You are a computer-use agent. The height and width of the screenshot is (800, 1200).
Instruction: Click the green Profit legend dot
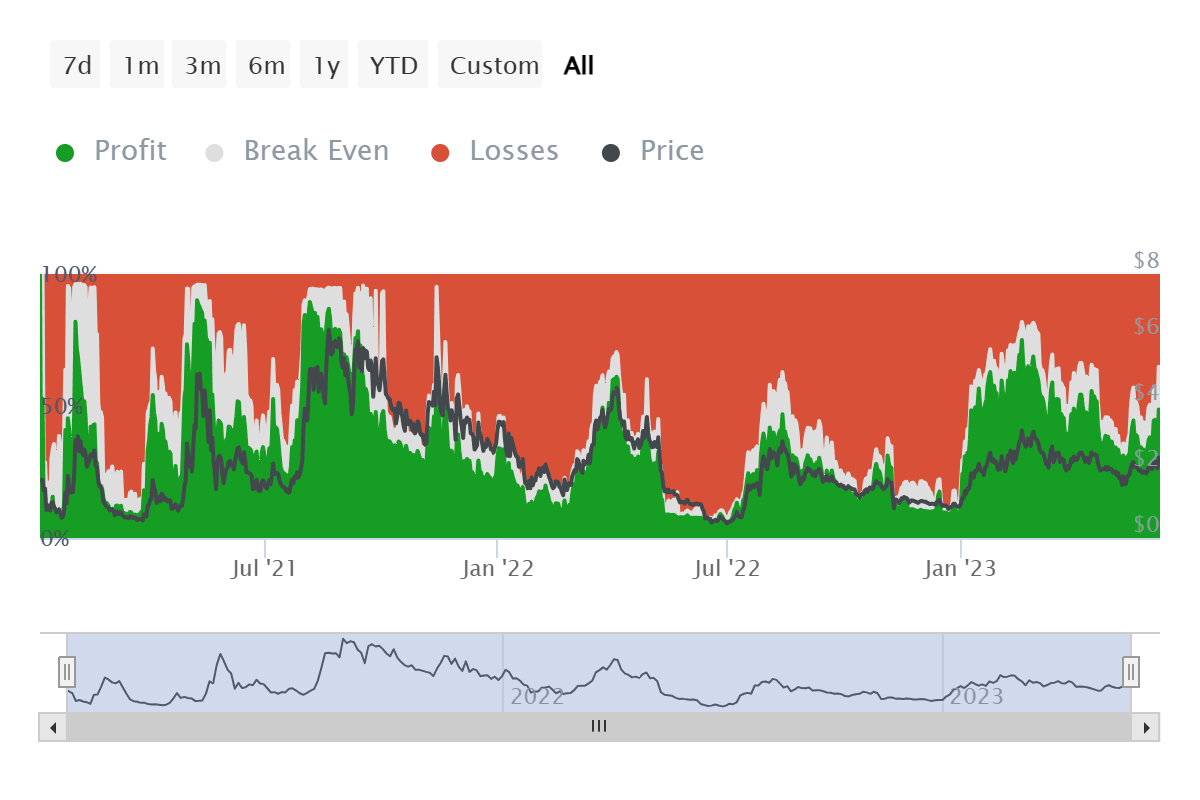coord(65,150)
